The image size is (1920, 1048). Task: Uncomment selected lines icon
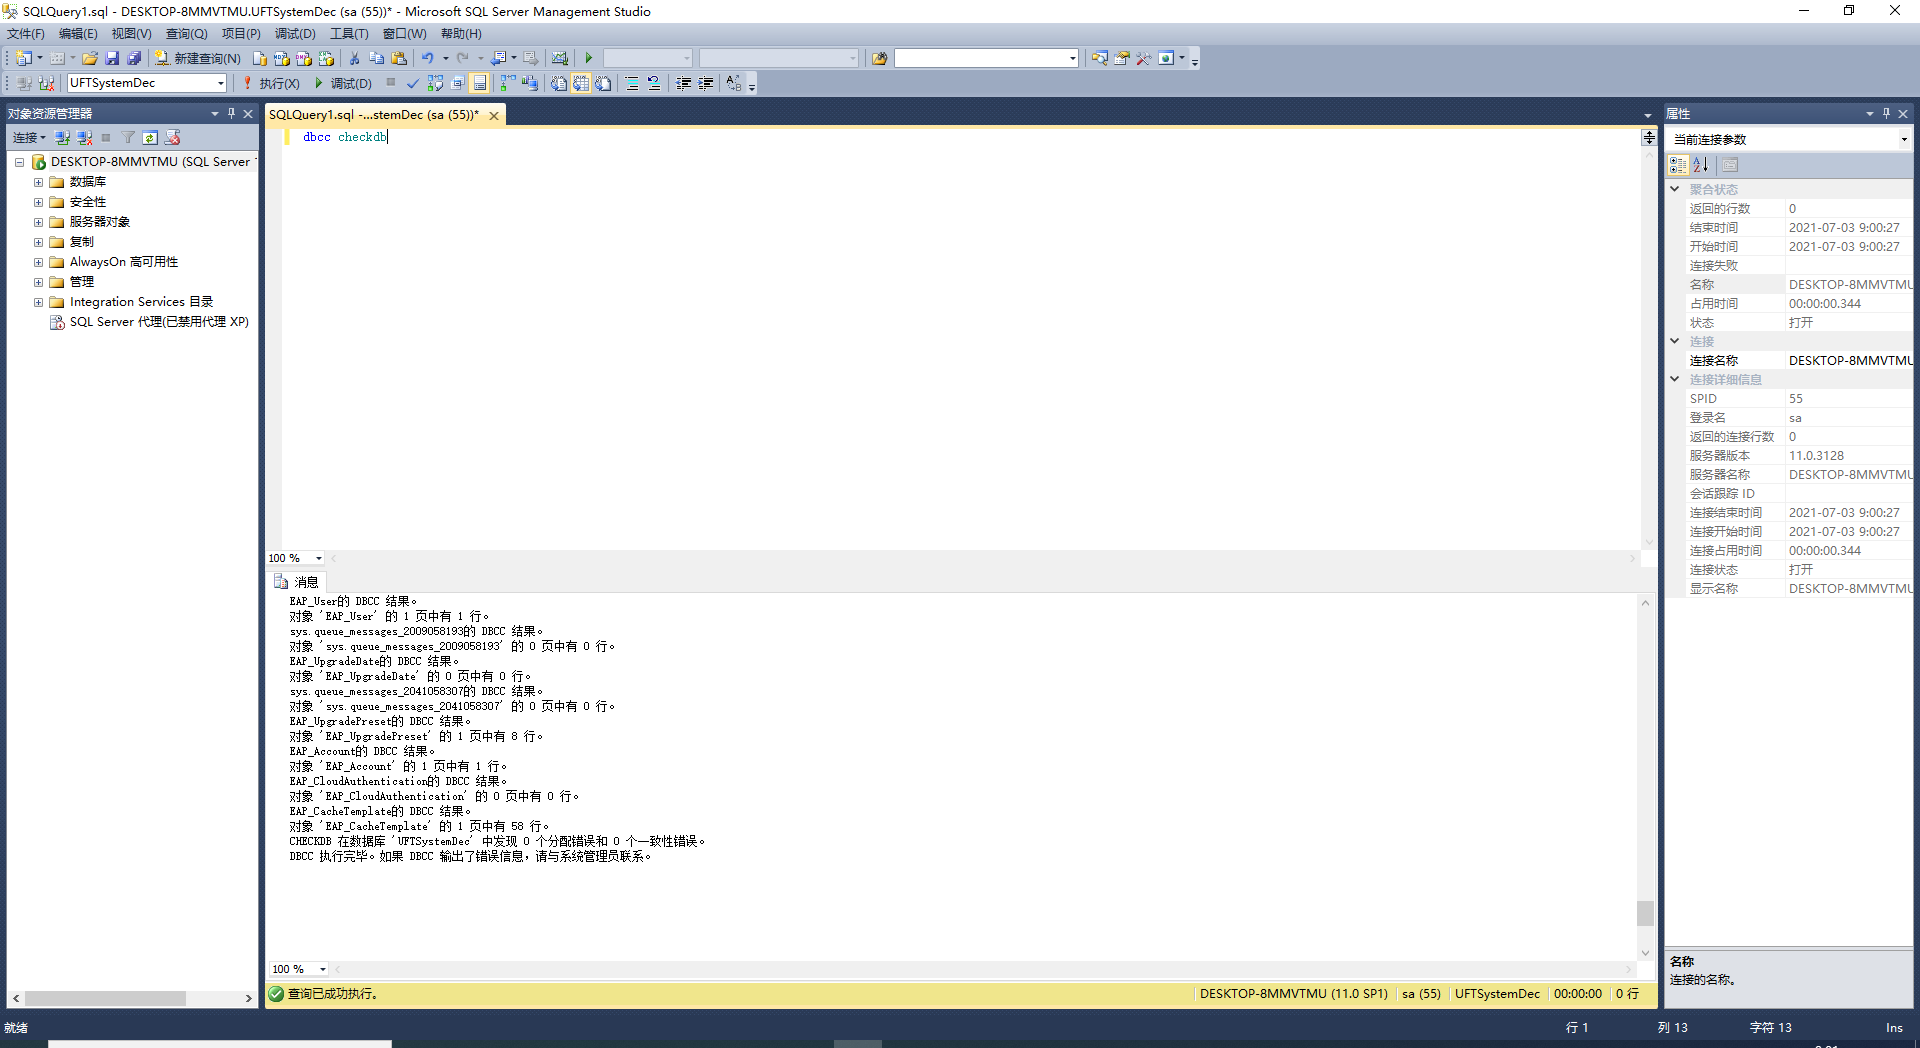[654, 83]
